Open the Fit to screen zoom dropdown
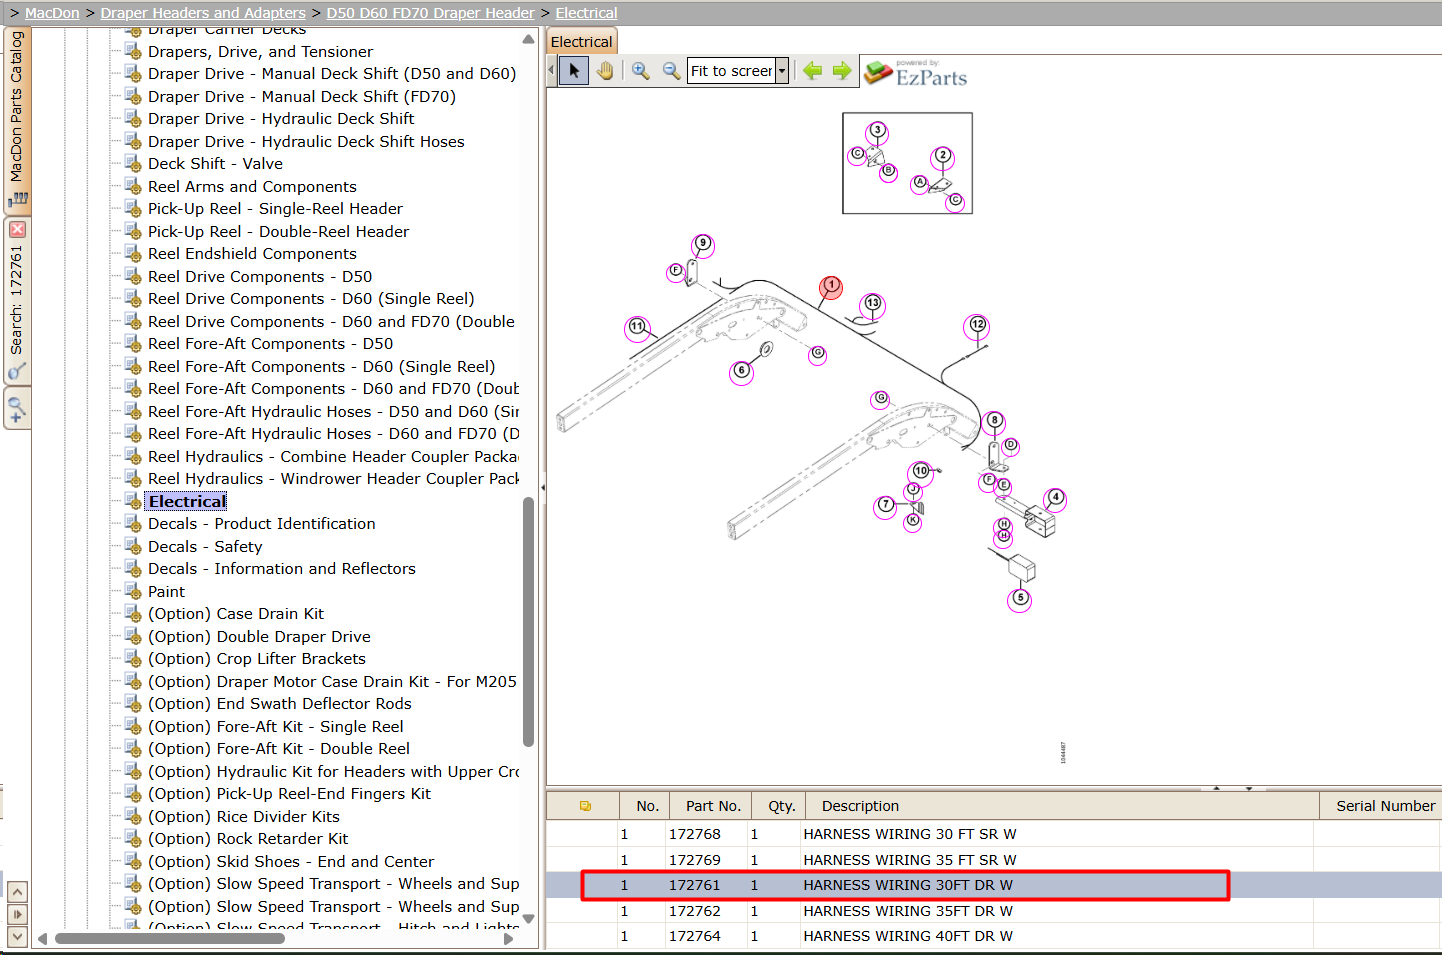 click(782, 71)
